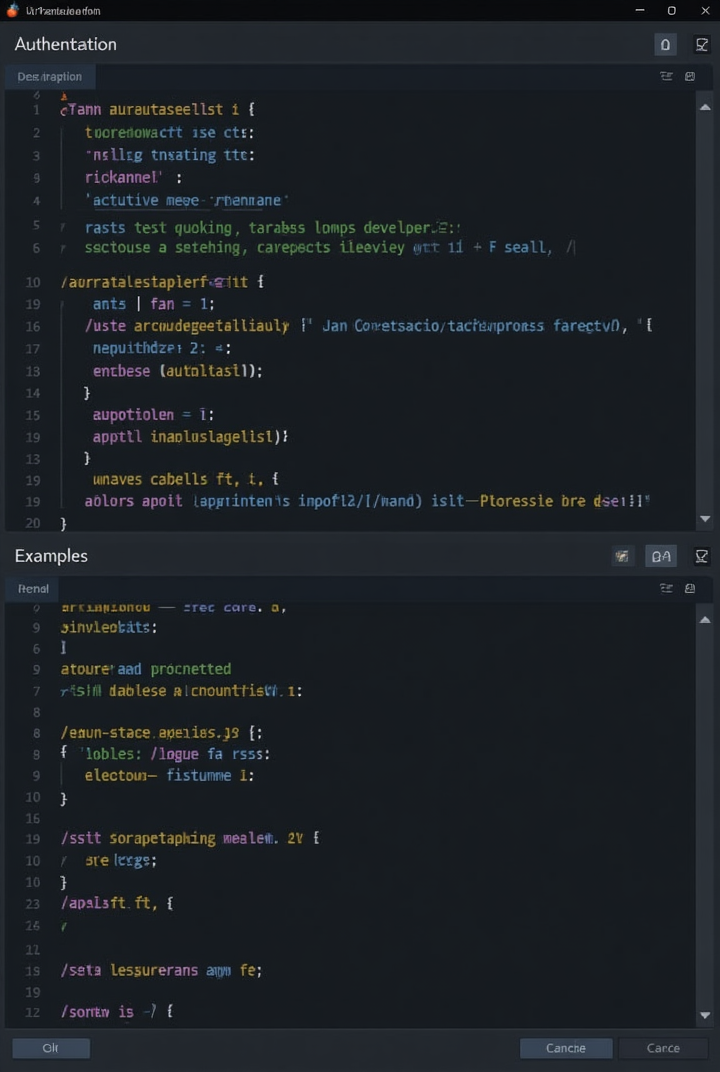
Task: Click the code line 'unaves cabells ft, t, {'
Action: [x=185, y=479]
